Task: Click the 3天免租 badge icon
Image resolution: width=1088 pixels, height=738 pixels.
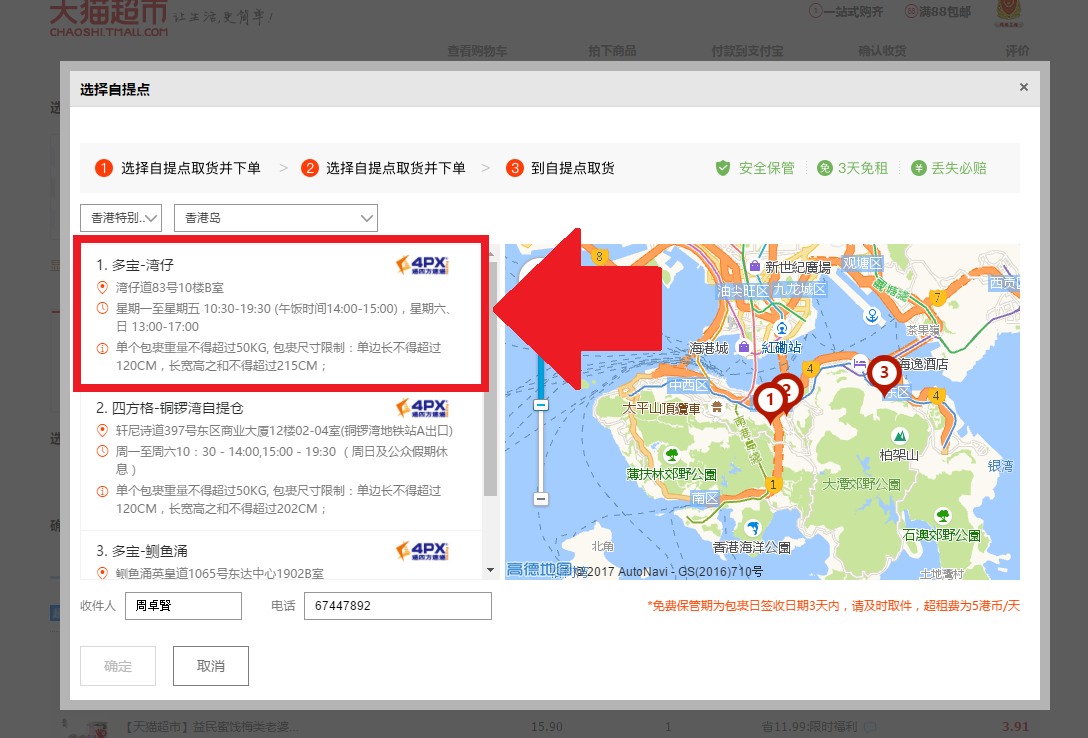Action: [824, 168]
